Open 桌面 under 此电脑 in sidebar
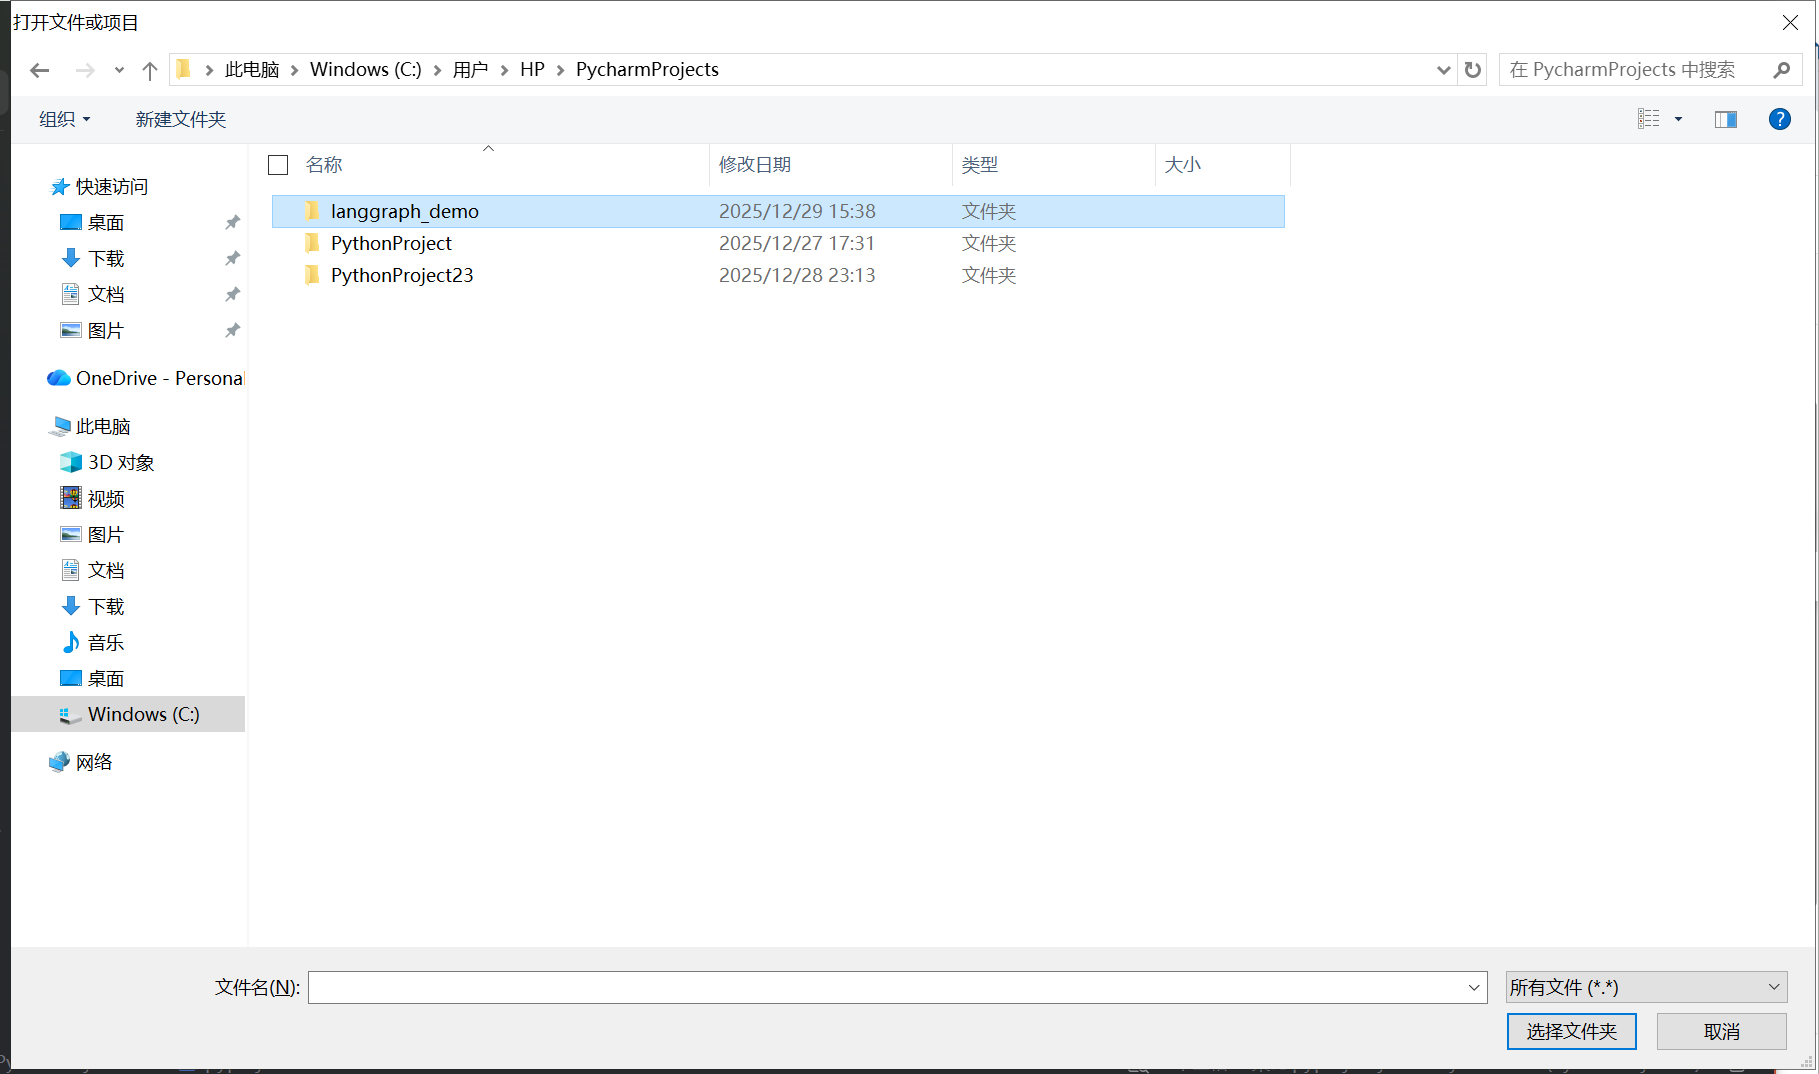Screen dimensions: 1819x1074 coord(106,679)
